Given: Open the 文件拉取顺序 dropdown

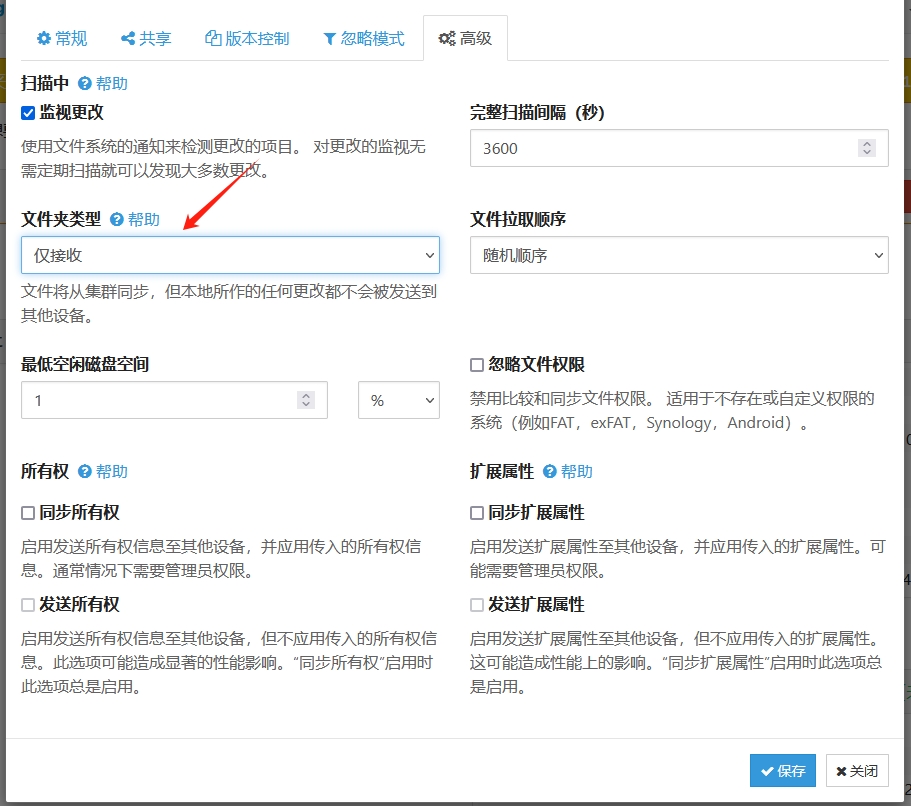Looking at the screenshot, I should [x=679, y=255].
